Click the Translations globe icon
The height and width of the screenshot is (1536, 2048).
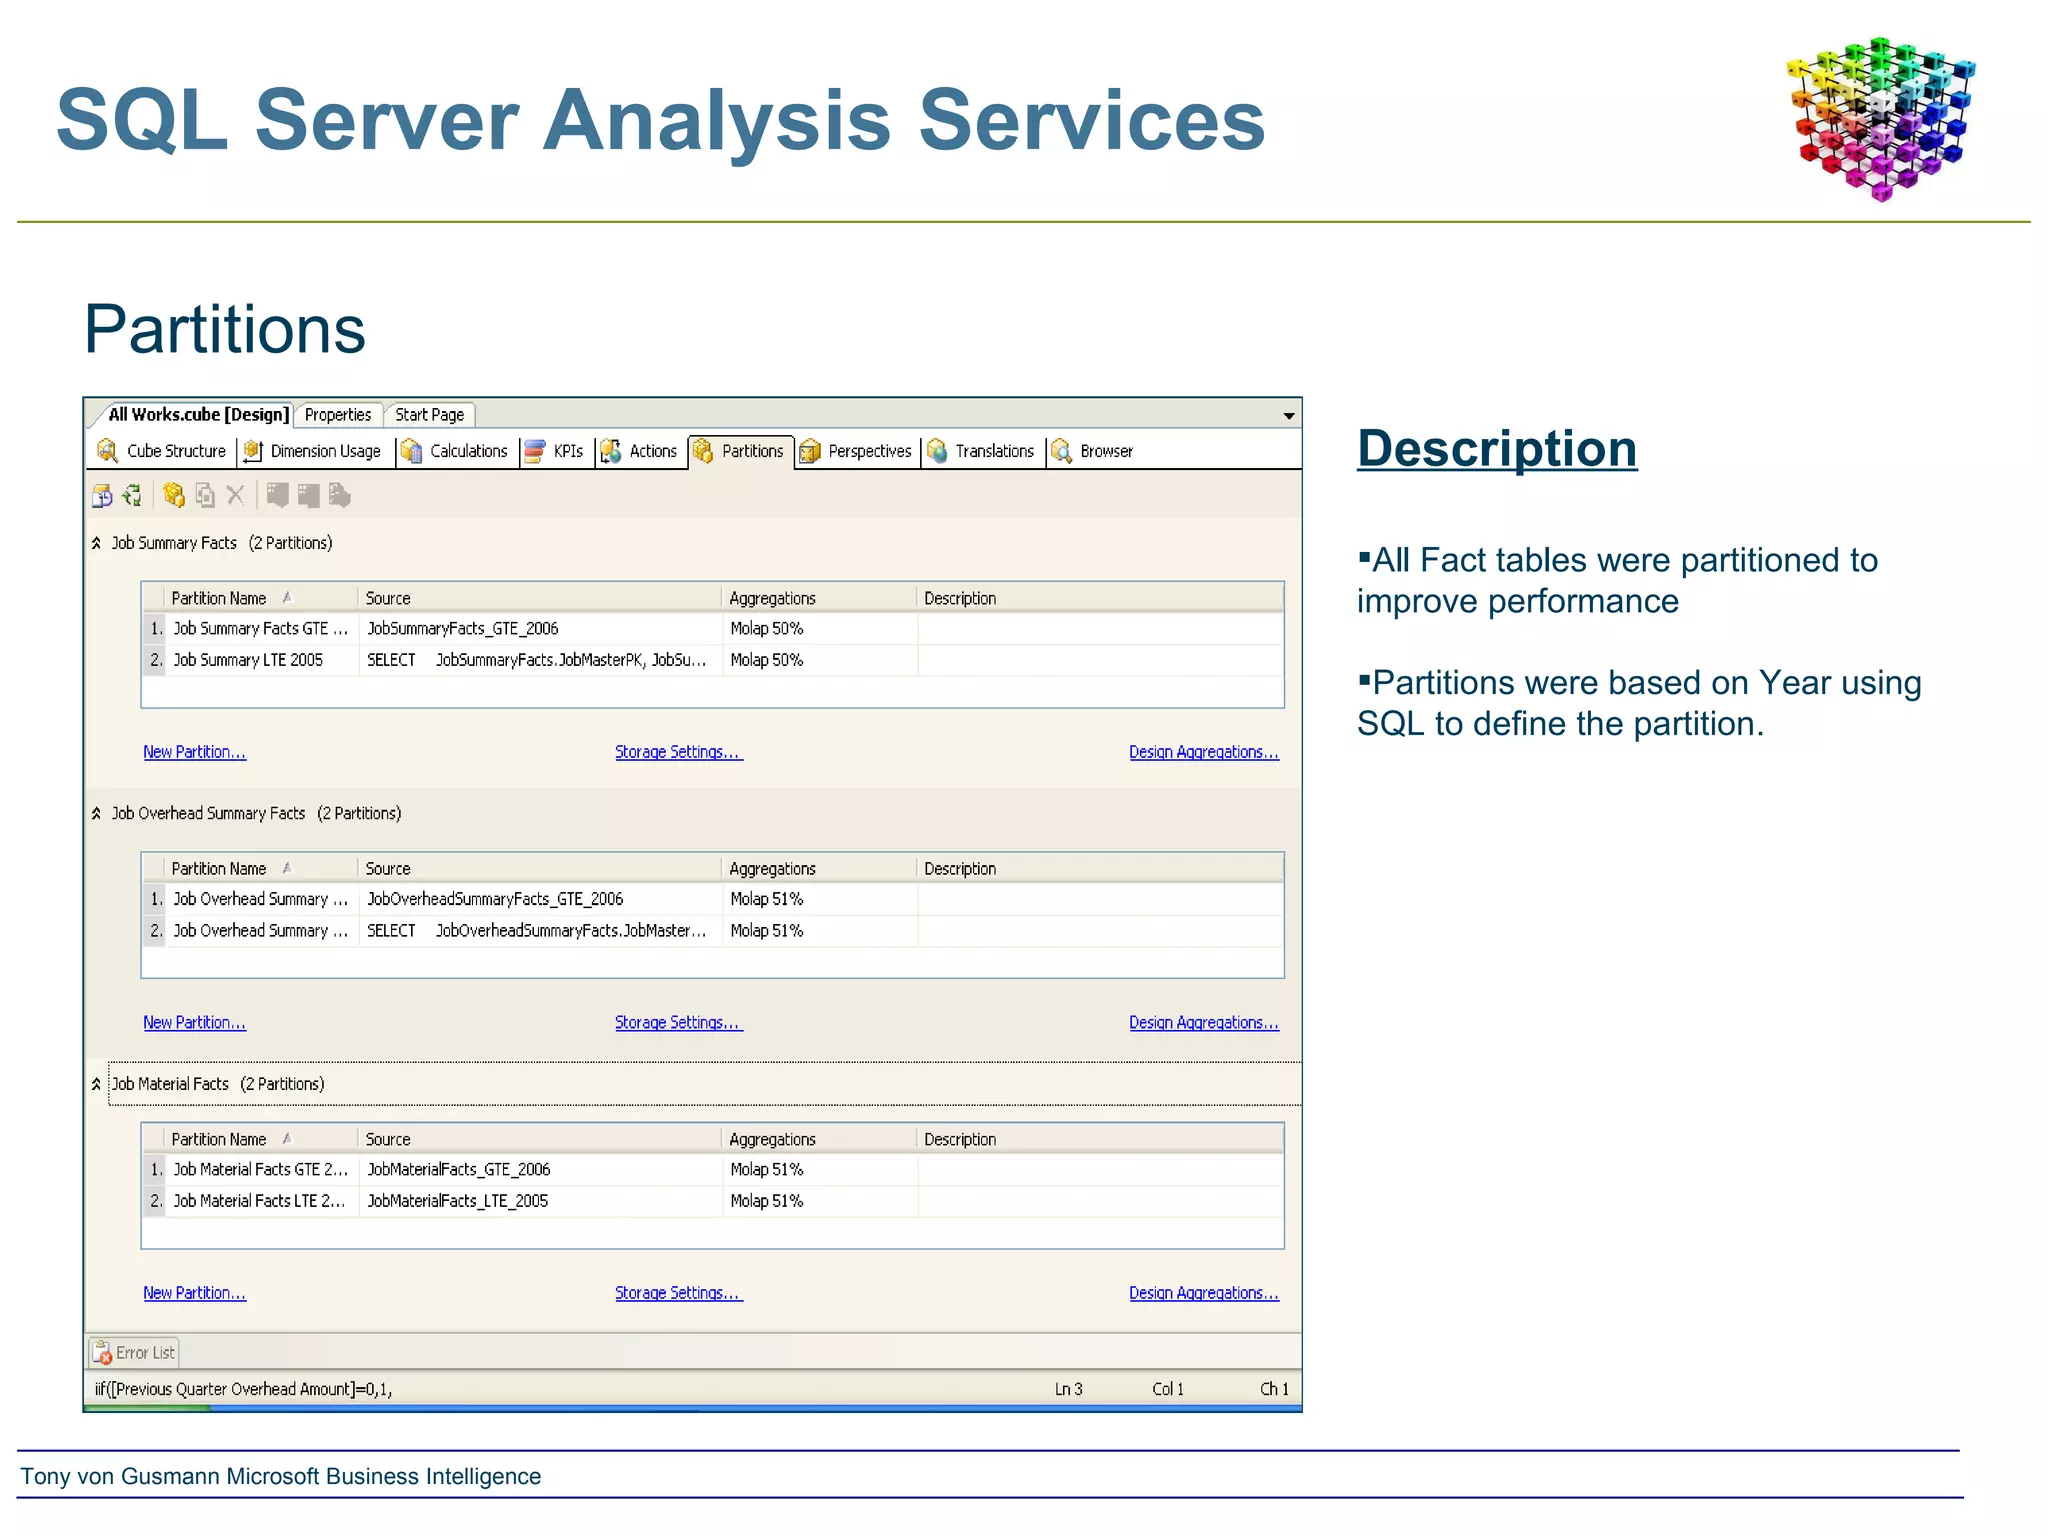coord(937,451)
